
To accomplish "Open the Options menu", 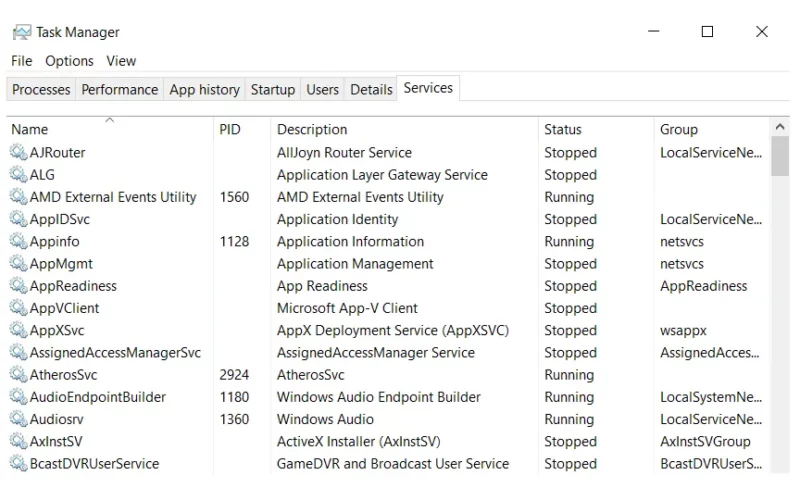I will tap(69, 61).
